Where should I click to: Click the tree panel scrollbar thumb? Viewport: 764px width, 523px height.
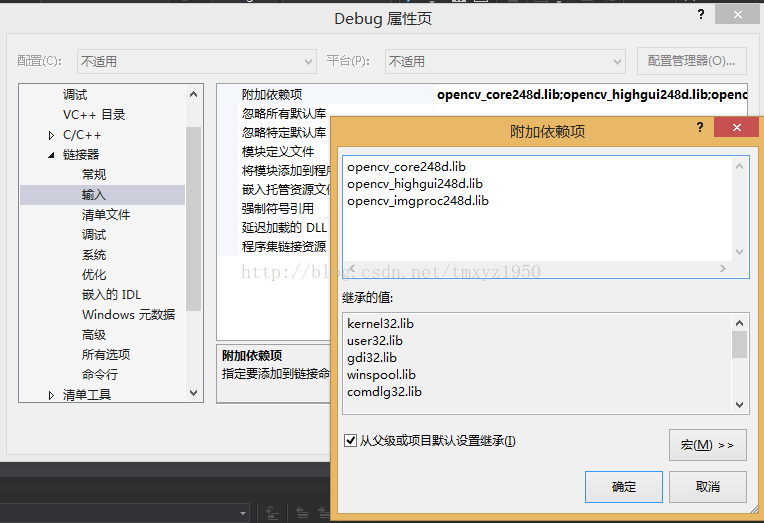click(x=193, y=219)
